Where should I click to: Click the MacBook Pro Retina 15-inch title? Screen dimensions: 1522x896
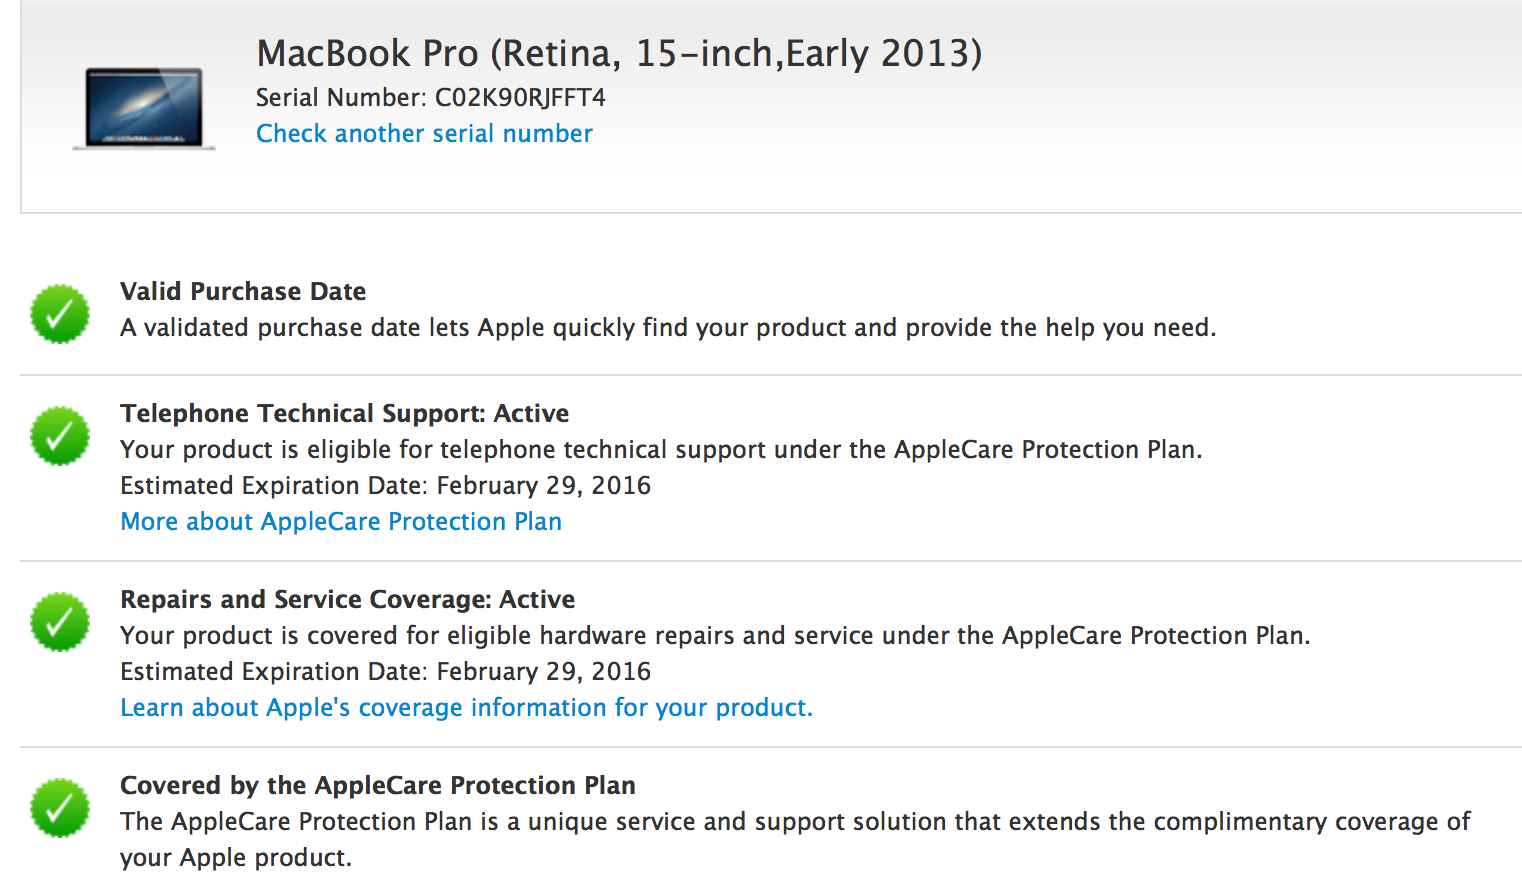(619, 53)
